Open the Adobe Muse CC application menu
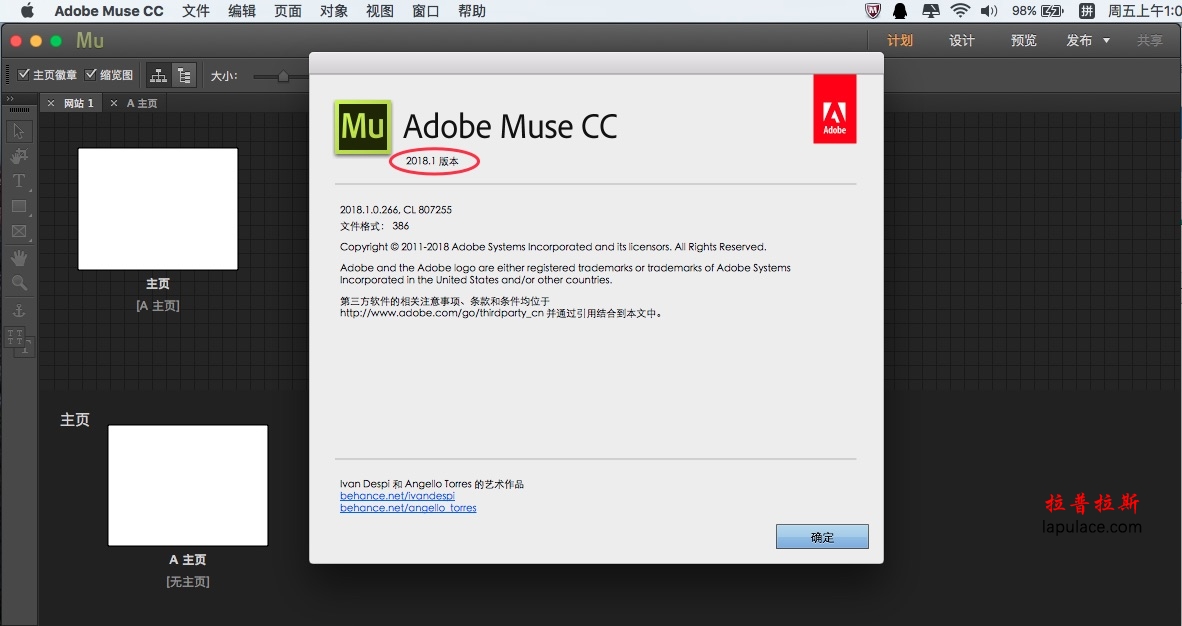This screenshot has width=1182, height=626. pos(109,11)
